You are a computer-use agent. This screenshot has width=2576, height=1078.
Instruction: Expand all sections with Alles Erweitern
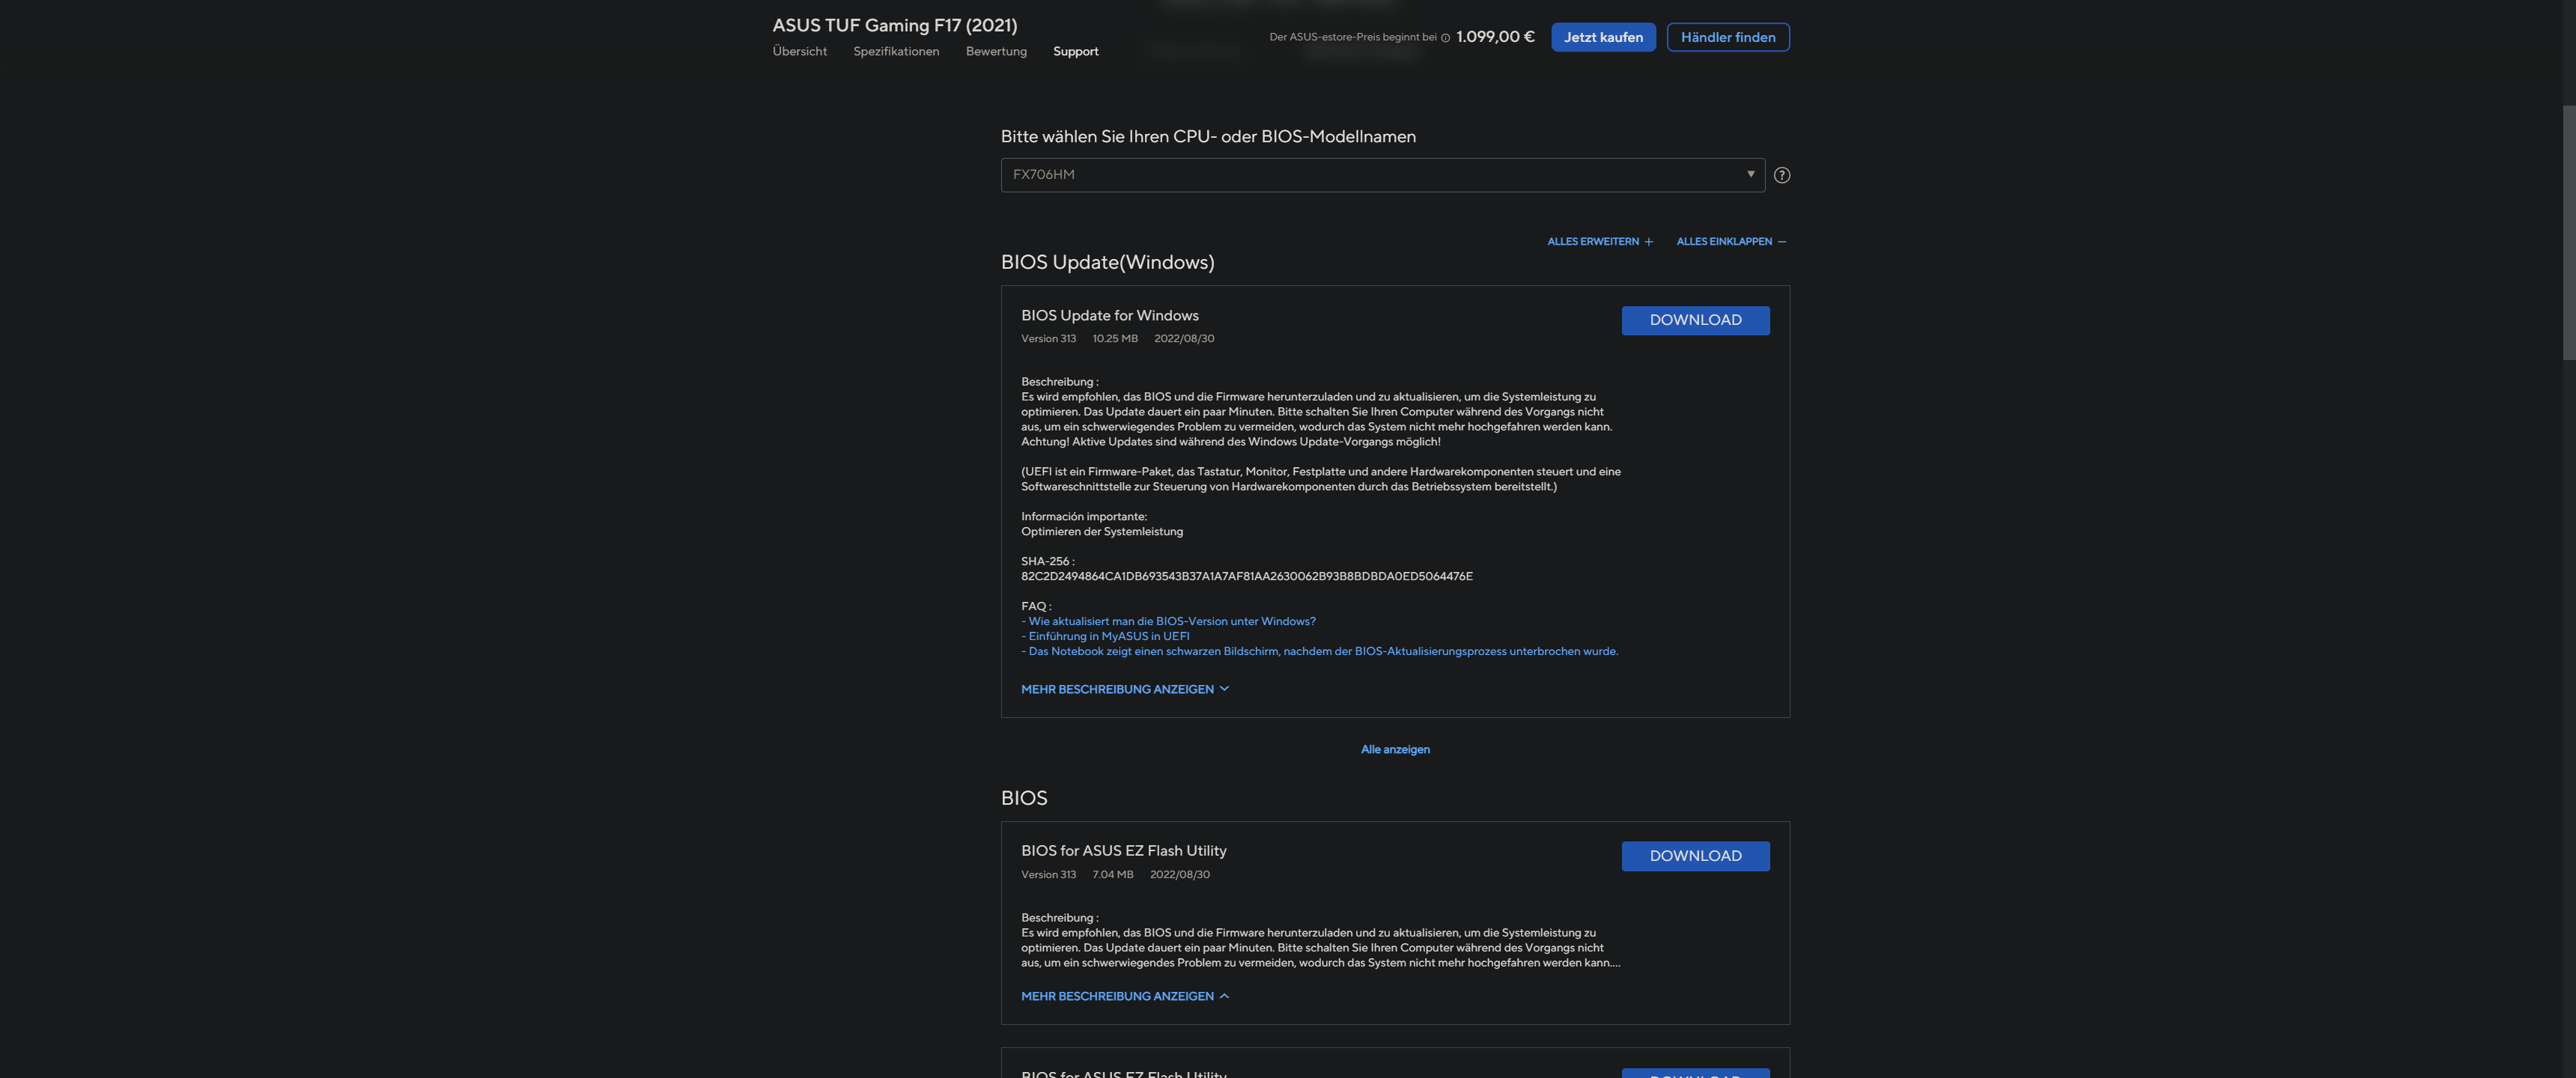coord(1599,241)
